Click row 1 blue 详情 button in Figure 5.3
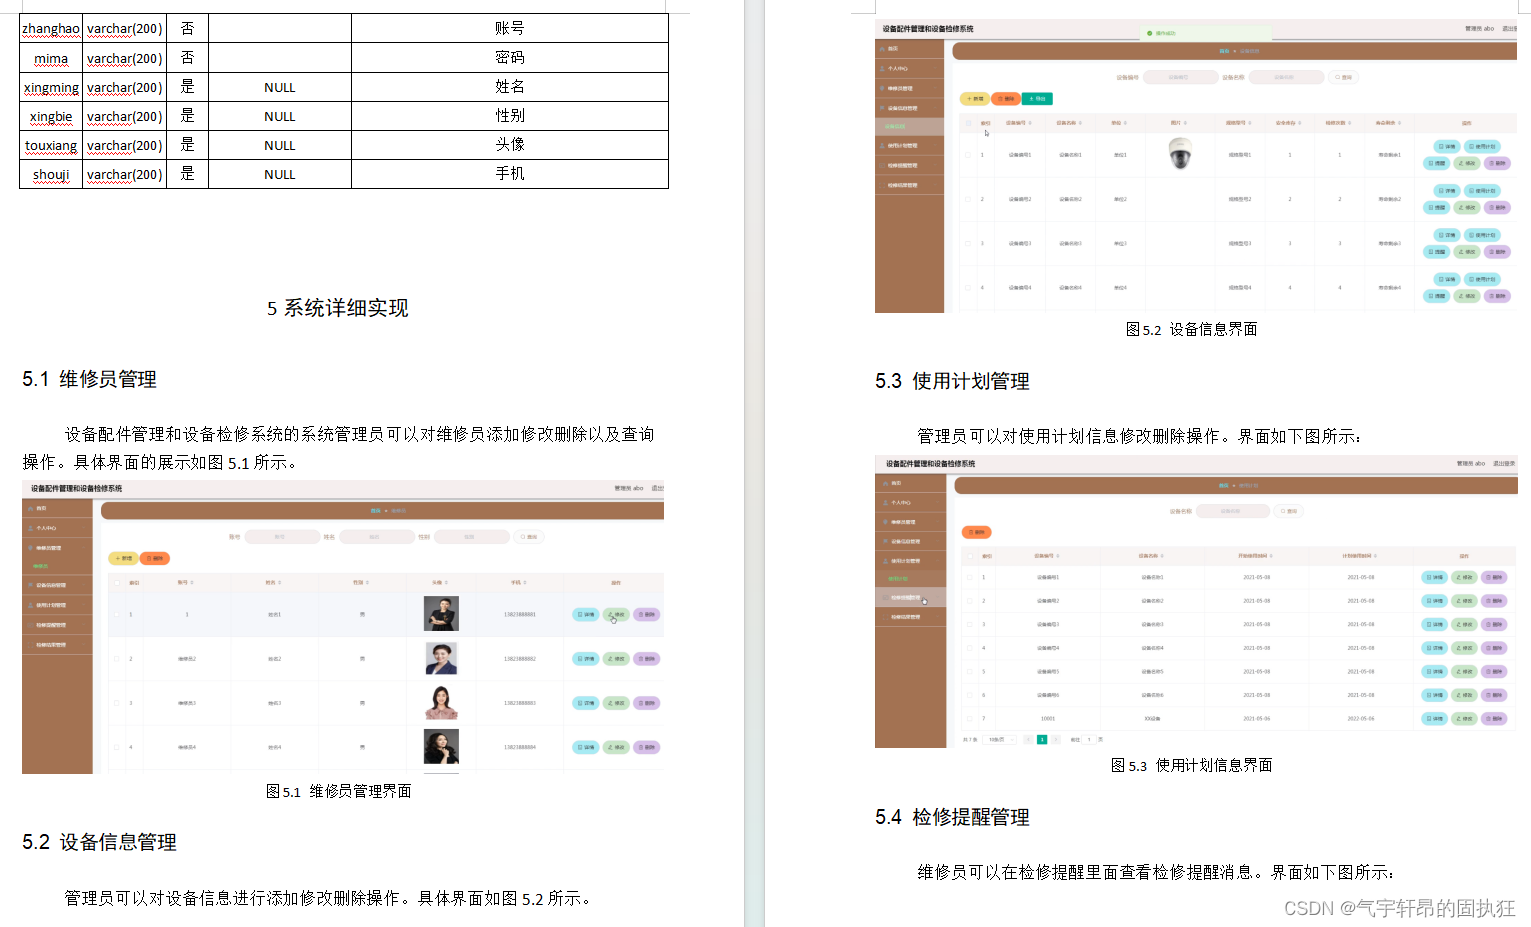Image resolution: width=1531 pixels, height=927 pixels. [1434, 577]
